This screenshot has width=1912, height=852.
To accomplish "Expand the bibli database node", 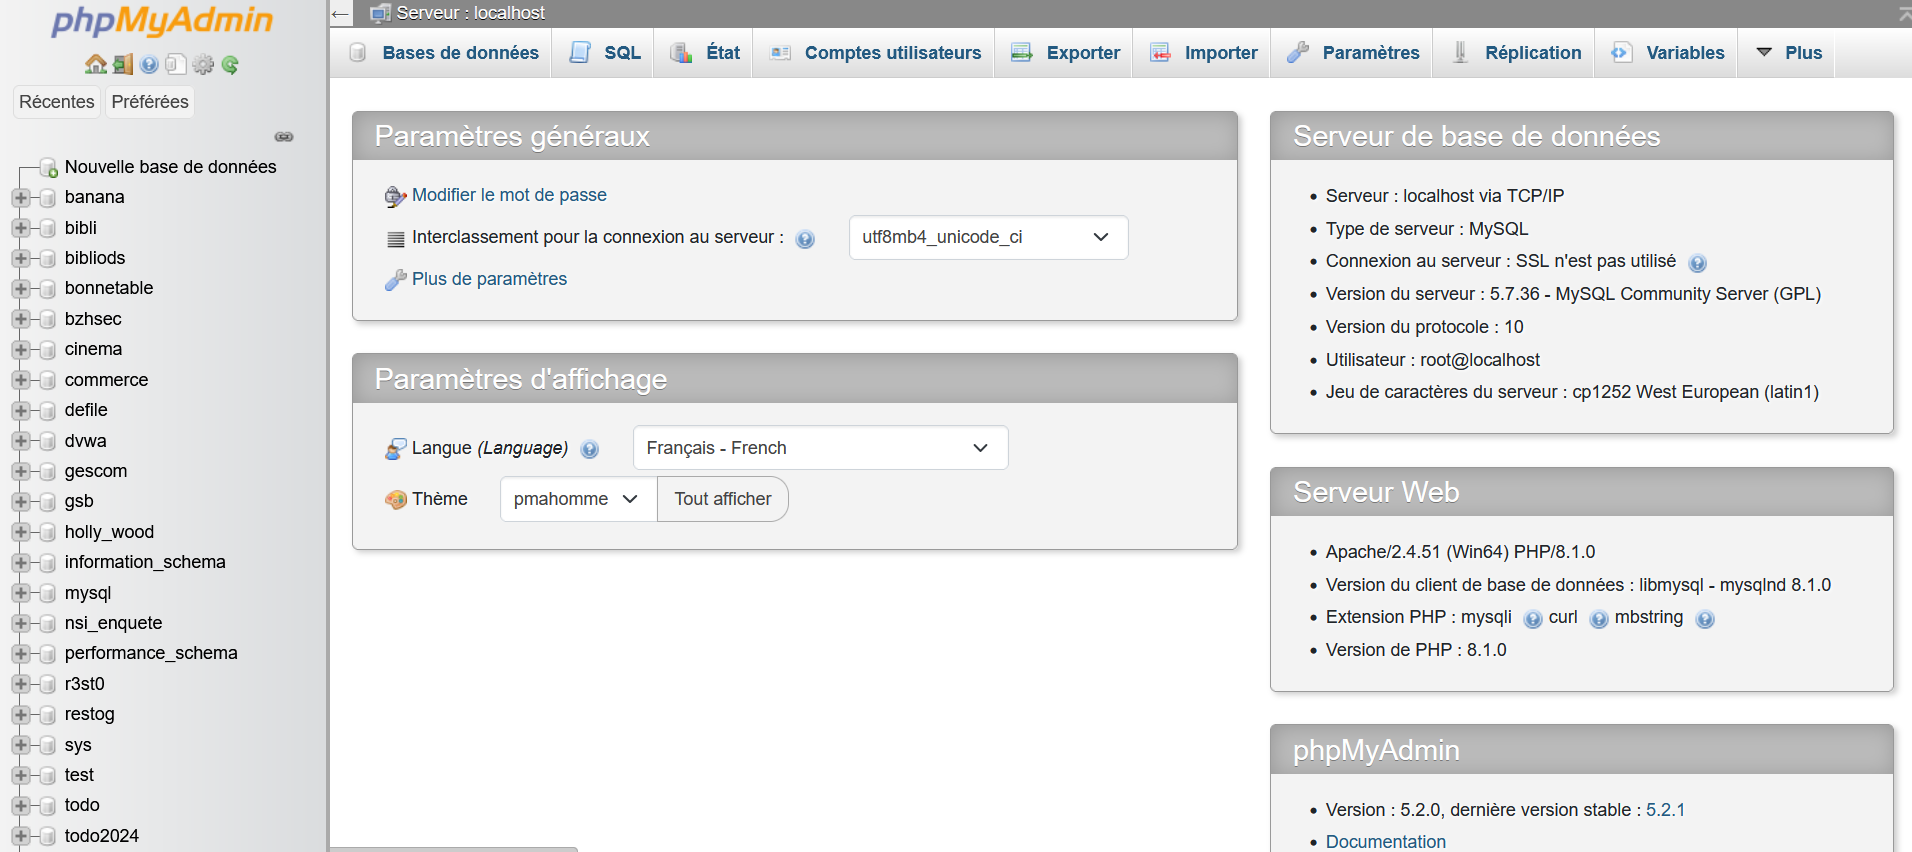I will [21, 228].
